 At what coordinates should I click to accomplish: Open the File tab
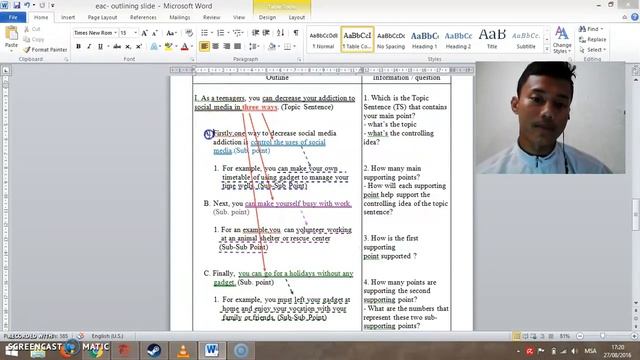tap(13, 17)
